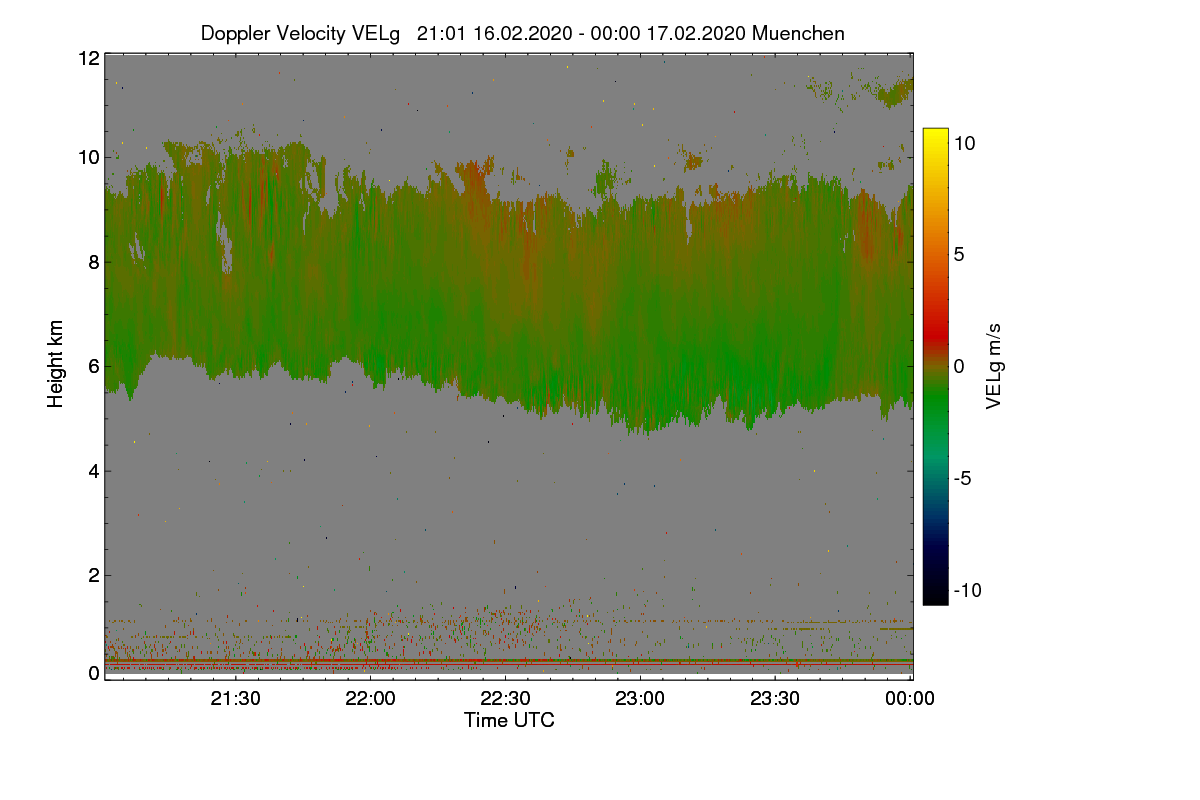Click the 'Muenchen' station name in title

pos(798,33)
